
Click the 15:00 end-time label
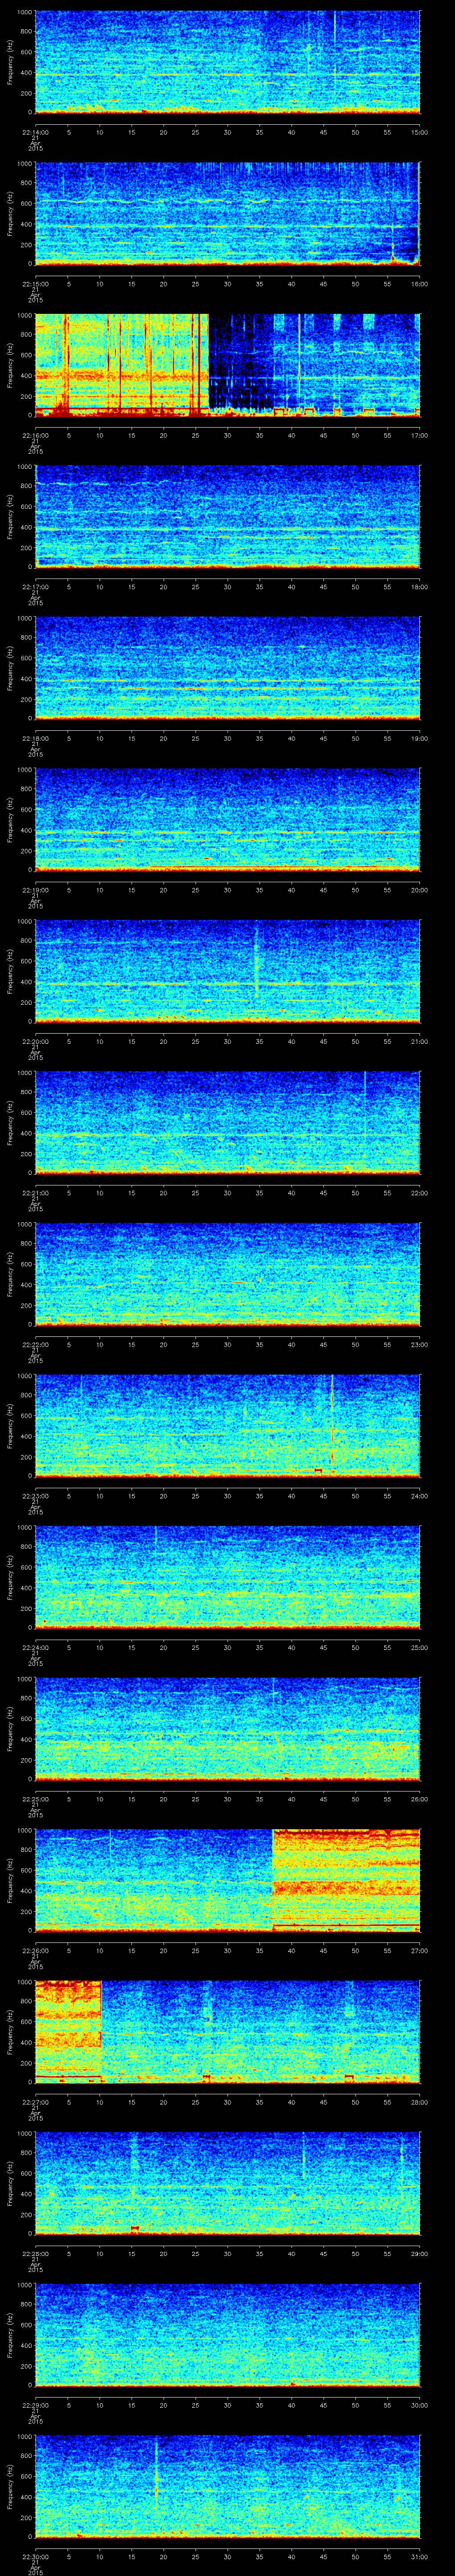tap(419, 132)
